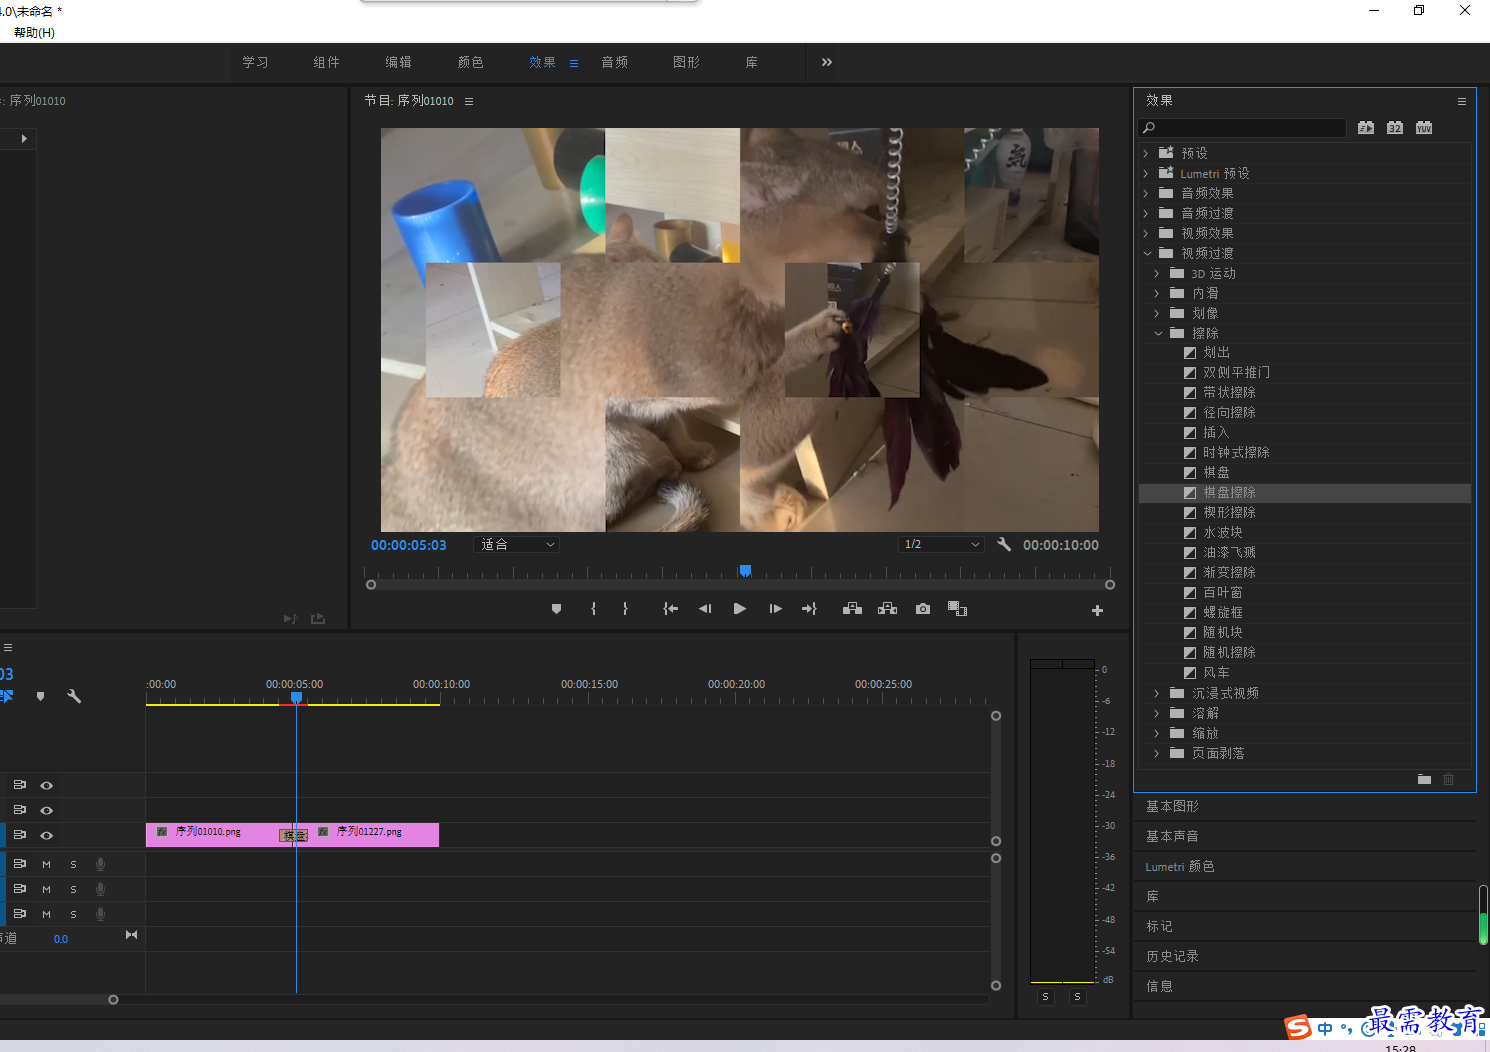Hide the top video track output
The image size is (1490, 1052).
[46, 786]
